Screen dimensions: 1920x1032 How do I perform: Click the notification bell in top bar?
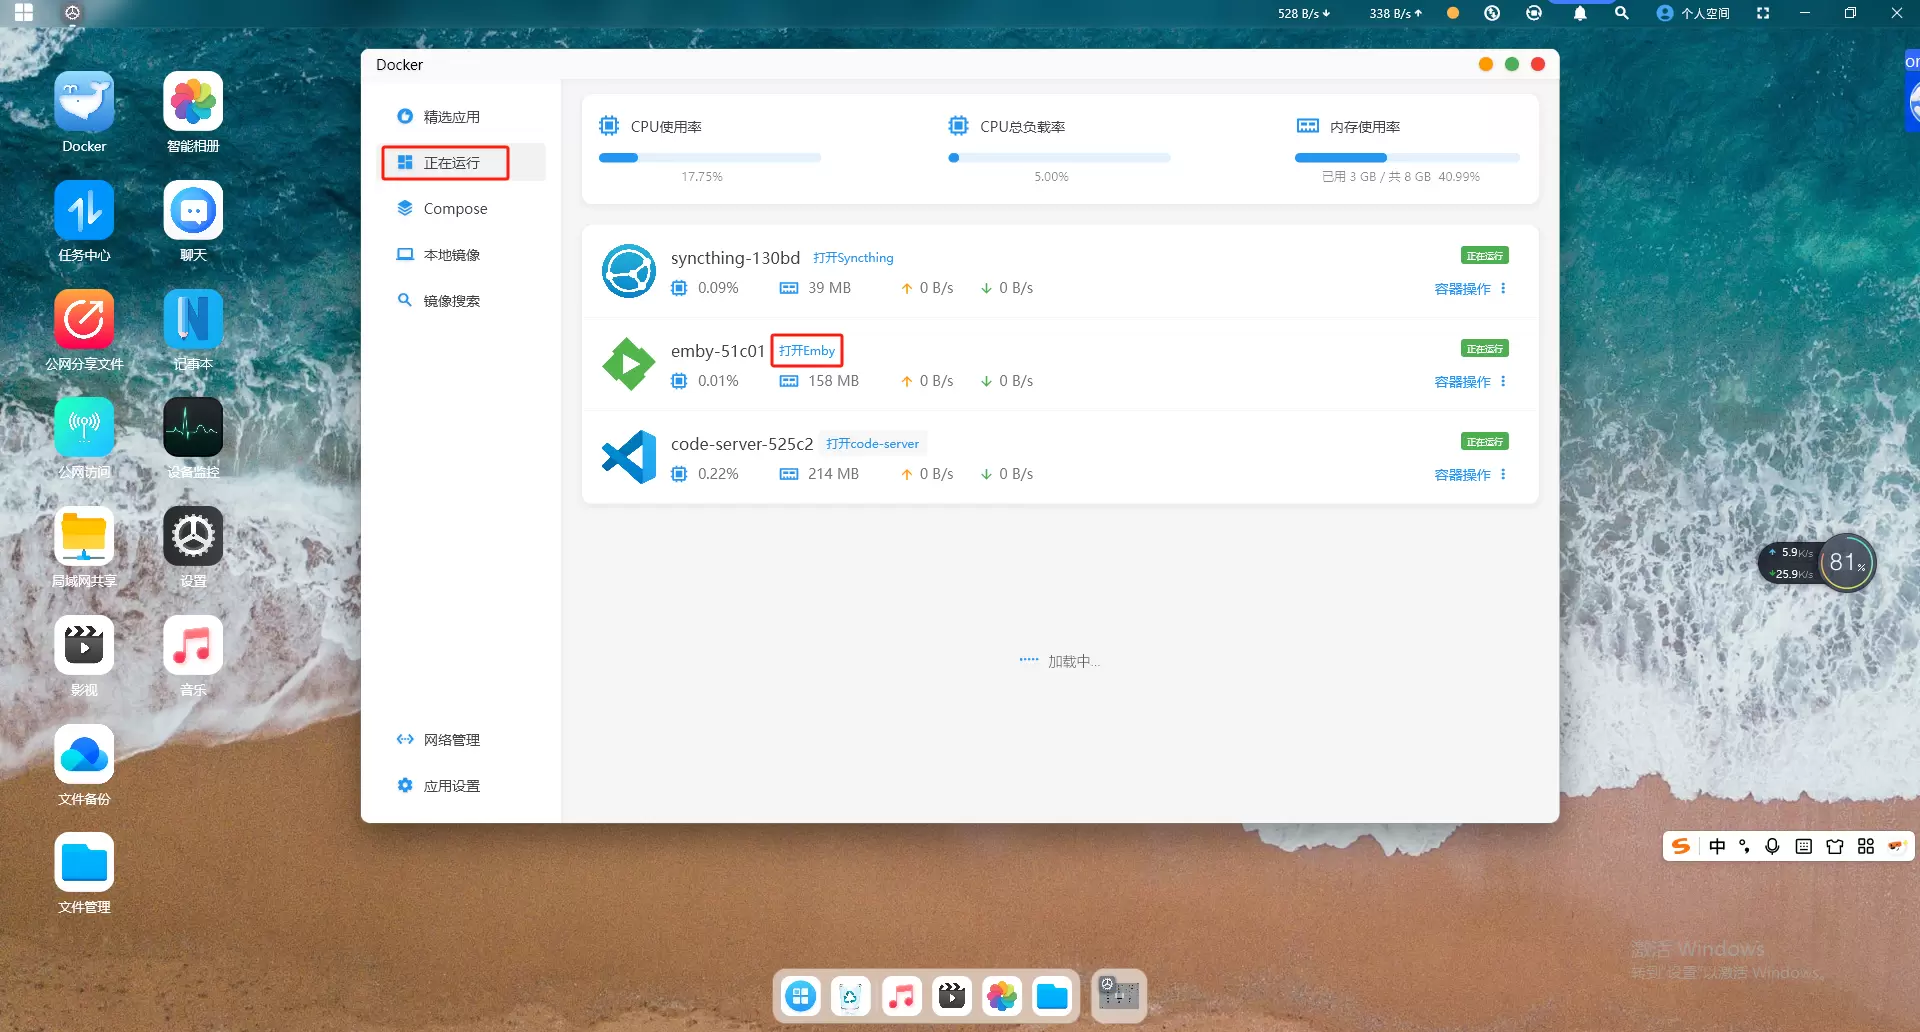1580,13
